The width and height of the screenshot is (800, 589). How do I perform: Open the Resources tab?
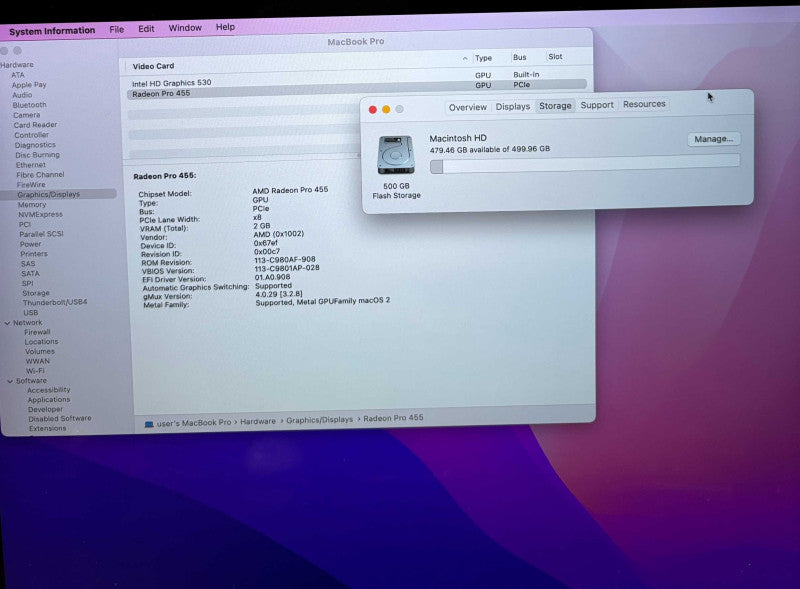(644, 104)
